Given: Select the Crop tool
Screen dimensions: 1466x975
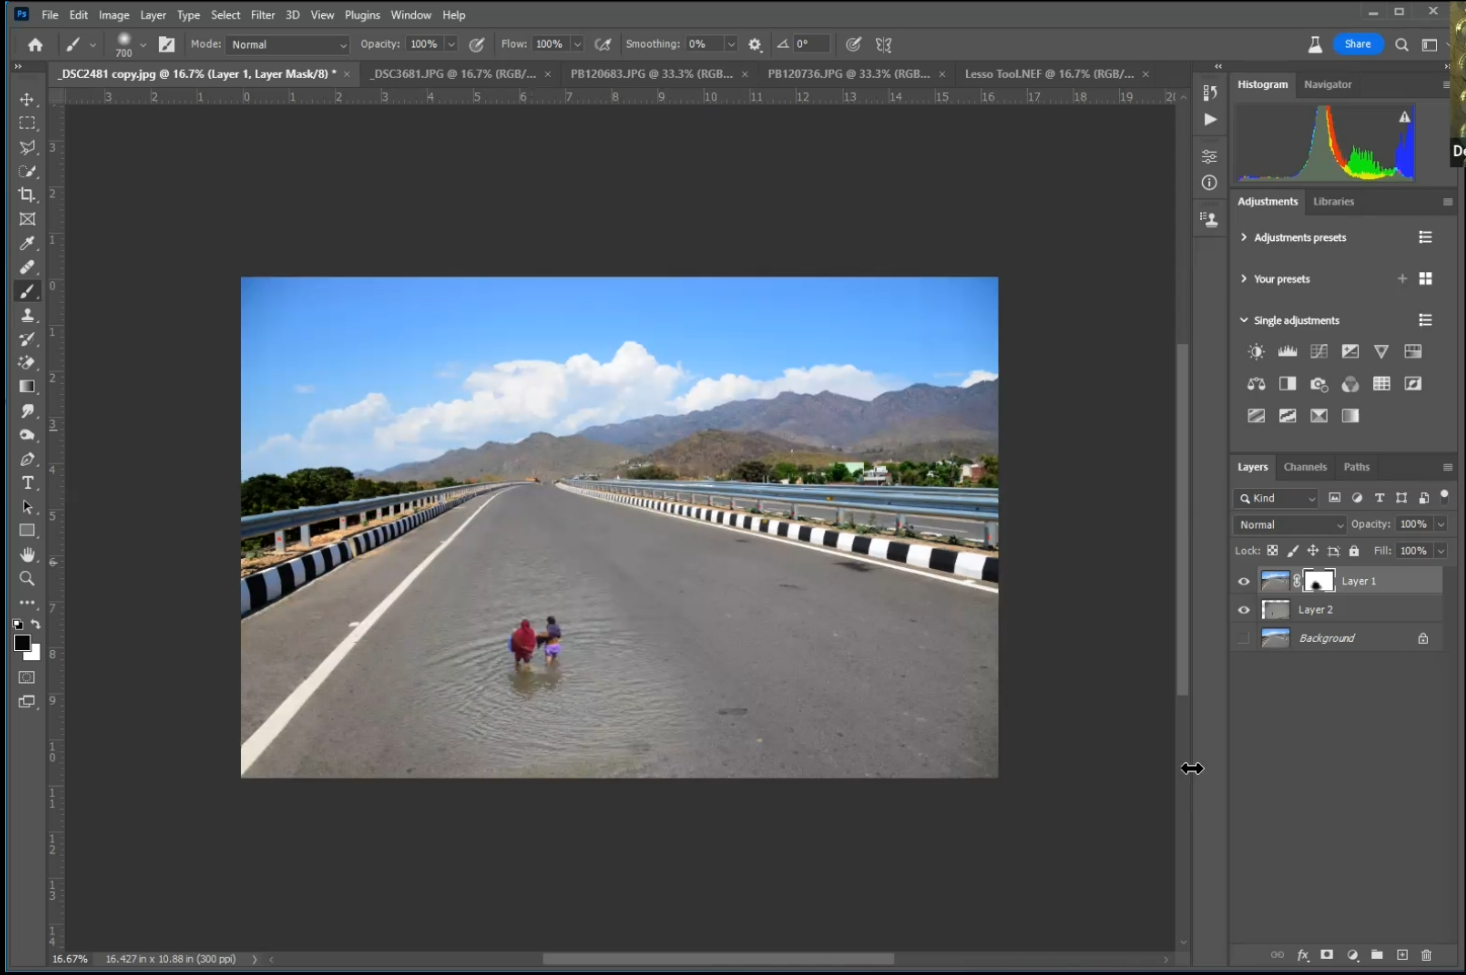Looking at the screenshot, I should (x=27, y=195).
